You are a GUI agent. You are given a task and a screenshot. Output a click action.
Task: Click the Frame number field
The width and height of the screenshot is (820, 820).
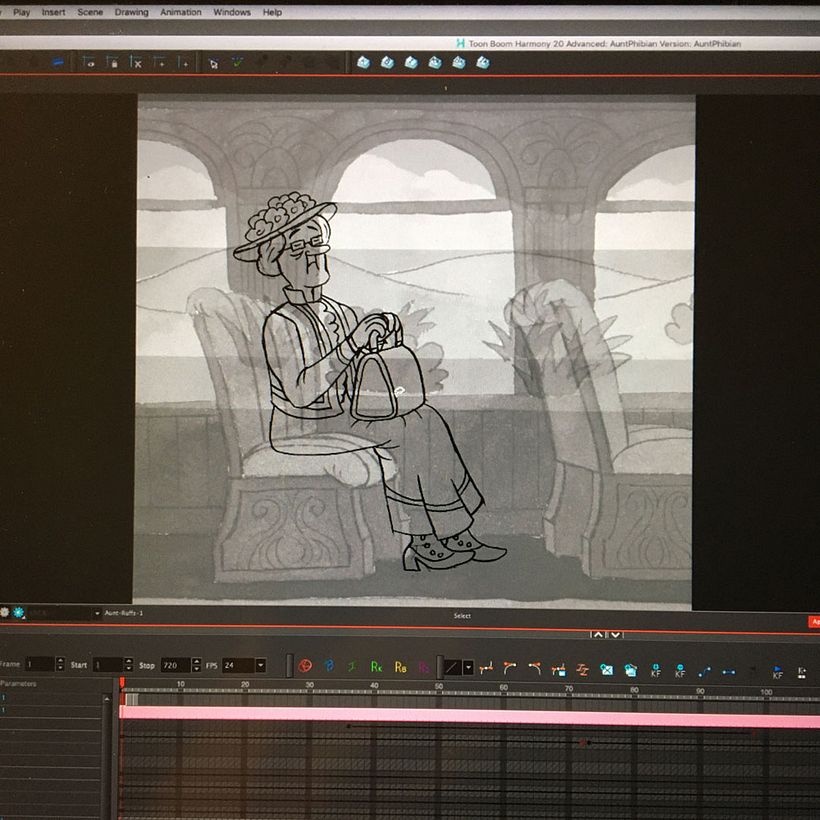[40, 664]
